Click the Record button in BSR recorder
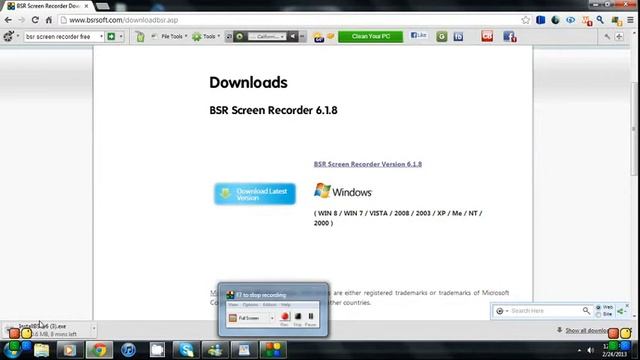Screen dimensions: 640x360 click(284, 317)
